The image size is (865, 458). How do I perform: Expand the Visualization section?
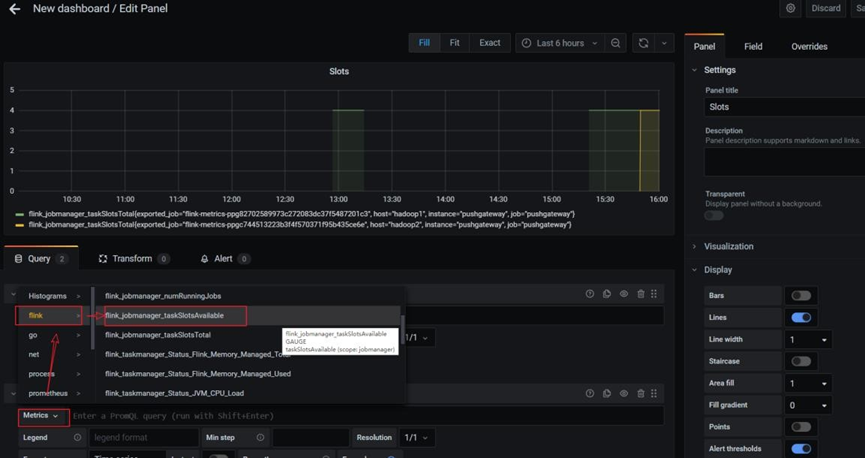(729, 246)
